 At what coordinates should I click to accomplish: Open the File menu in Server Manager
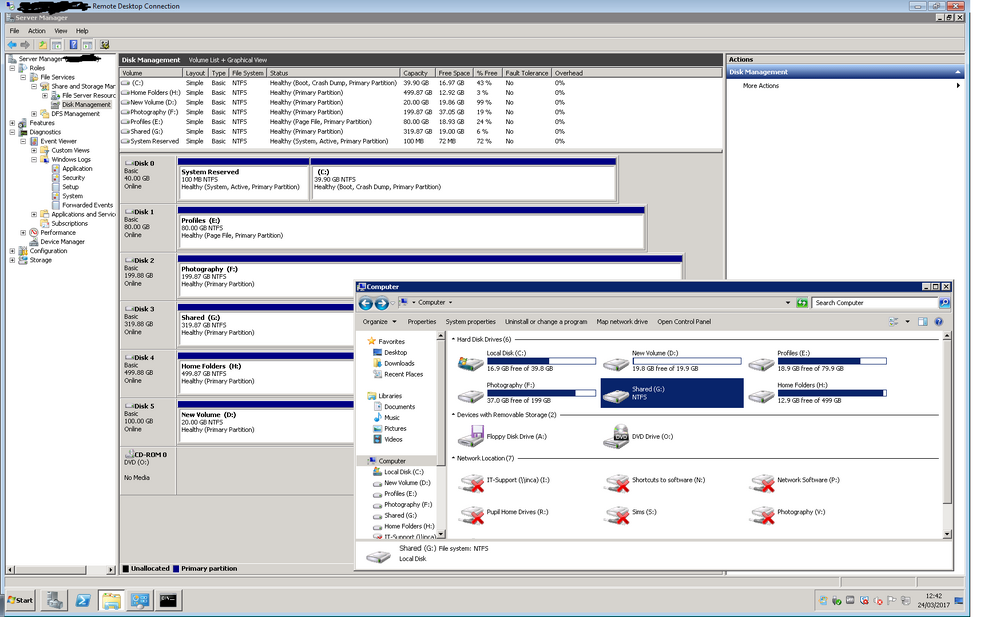(15, 31)
